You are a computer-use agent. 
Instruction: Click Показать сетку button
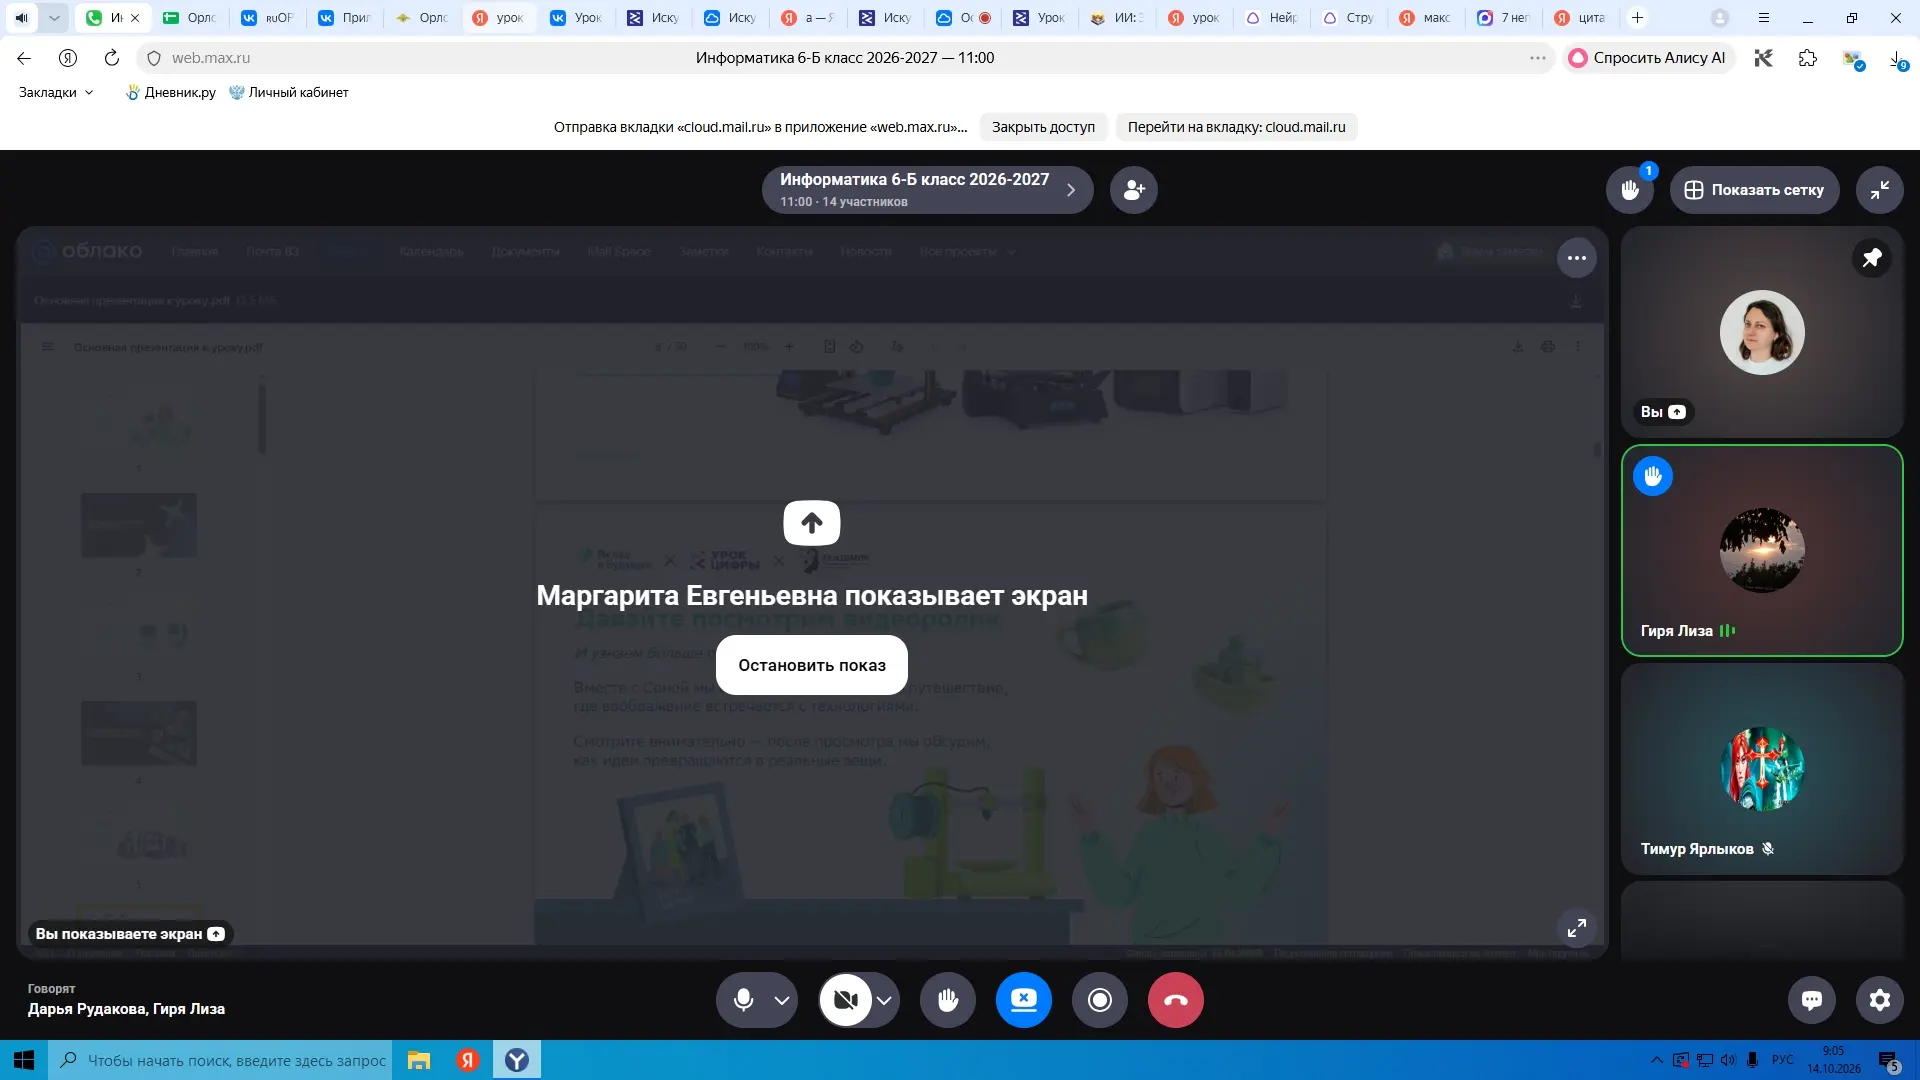[1754, 190]
